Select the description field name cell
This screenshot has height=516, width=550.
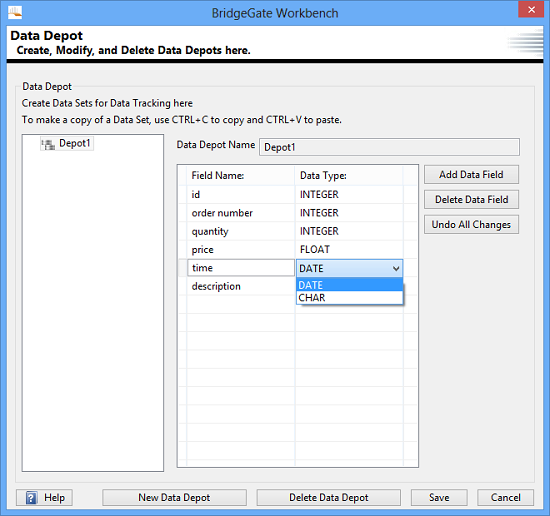tap(241, 286)
